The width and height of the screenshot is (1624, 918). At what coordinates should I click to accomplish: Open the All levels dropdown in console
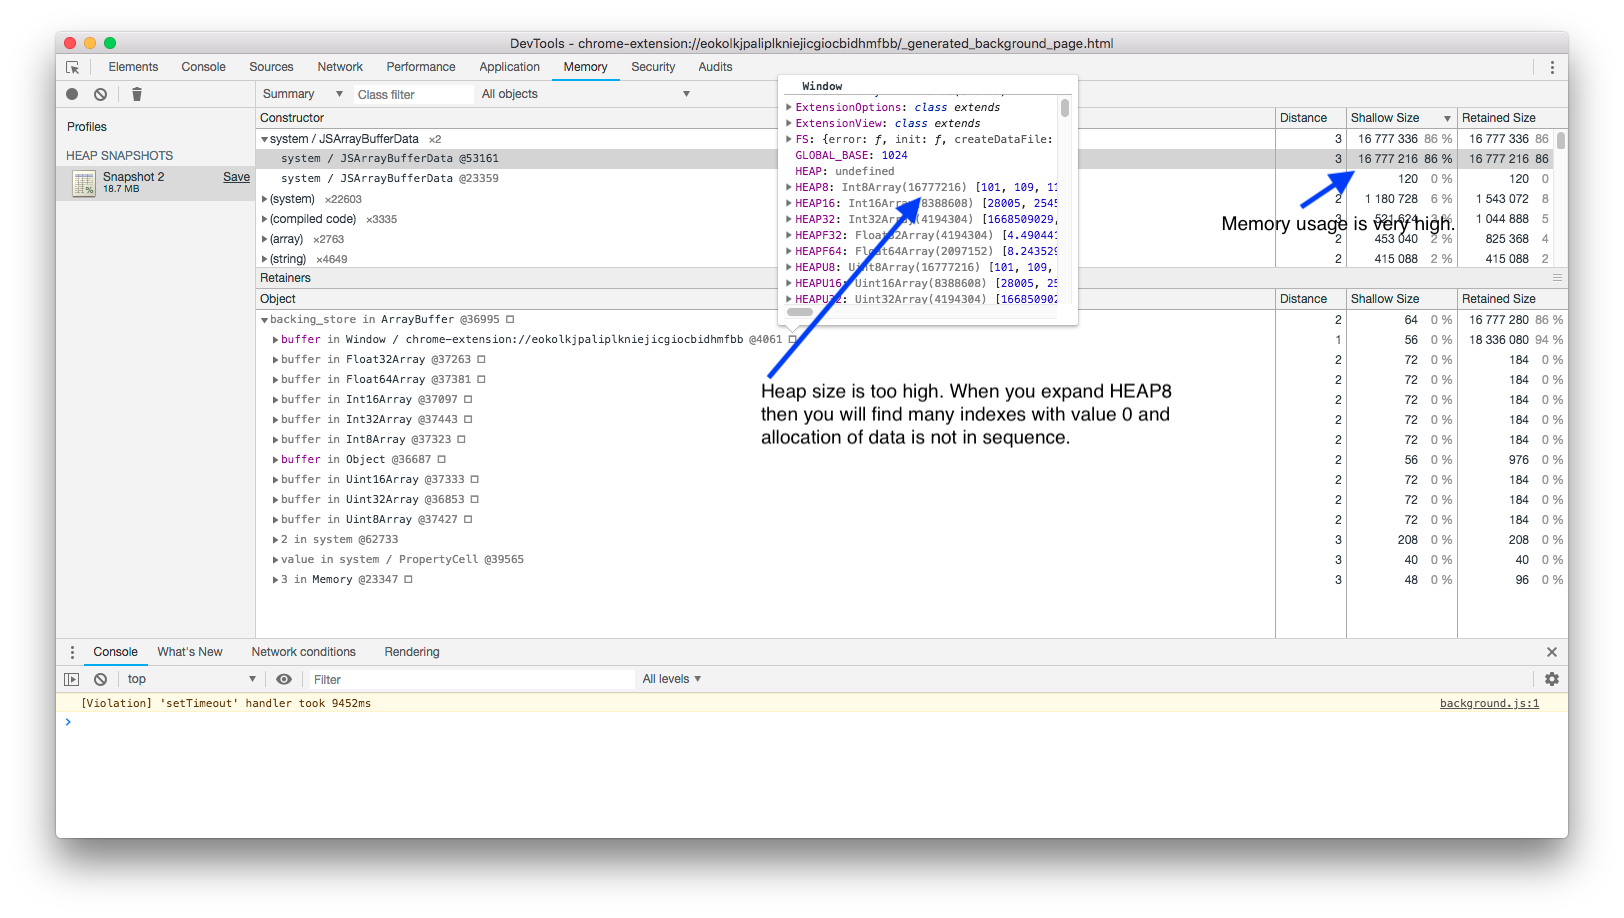[x=671, y=678]
